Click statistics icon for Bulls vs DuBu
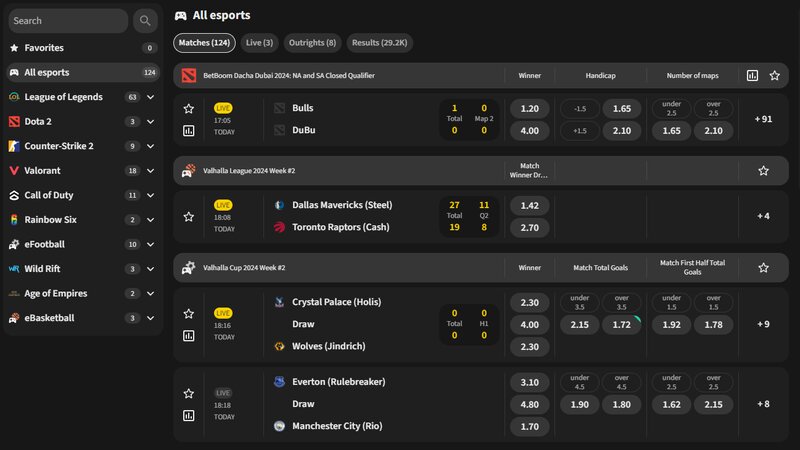The width and height of the screenshot is (800, 450). (188, 130)
